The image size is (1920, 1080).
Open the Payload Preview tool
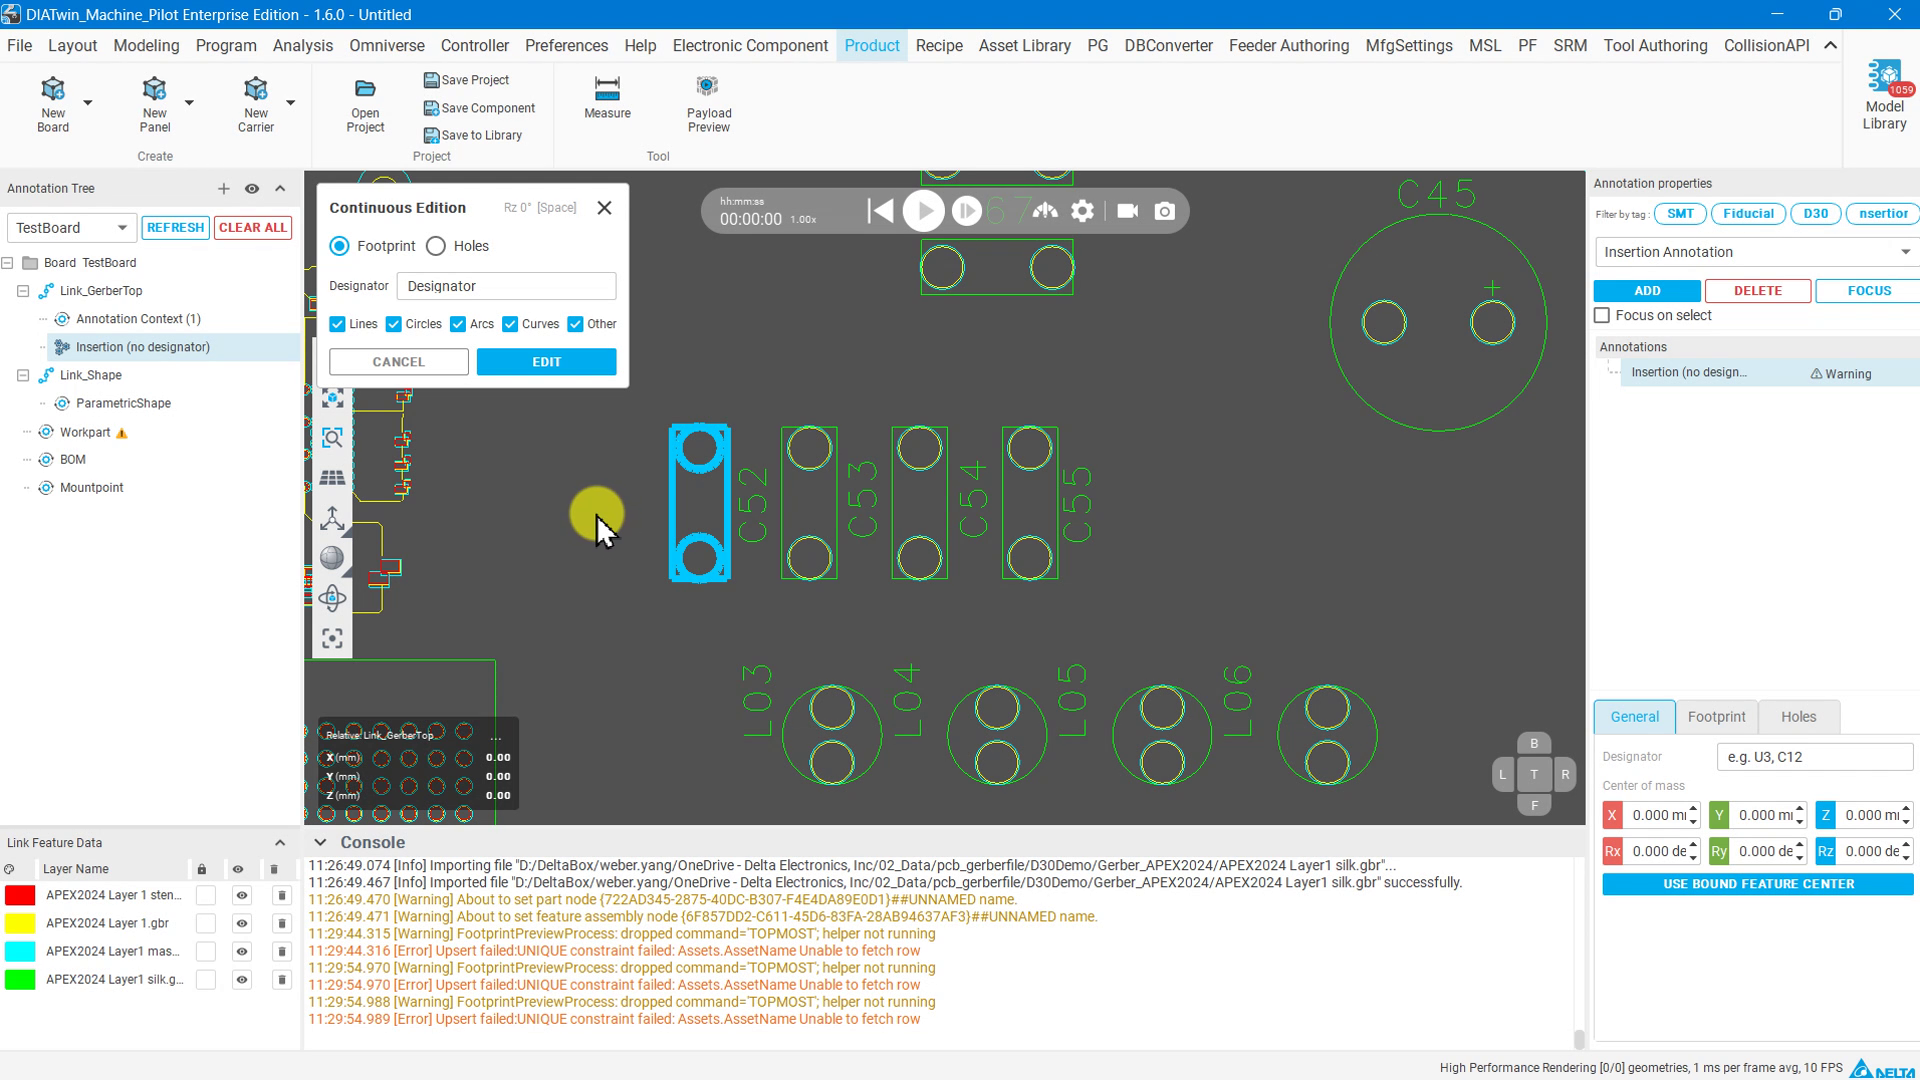[709, 104]
